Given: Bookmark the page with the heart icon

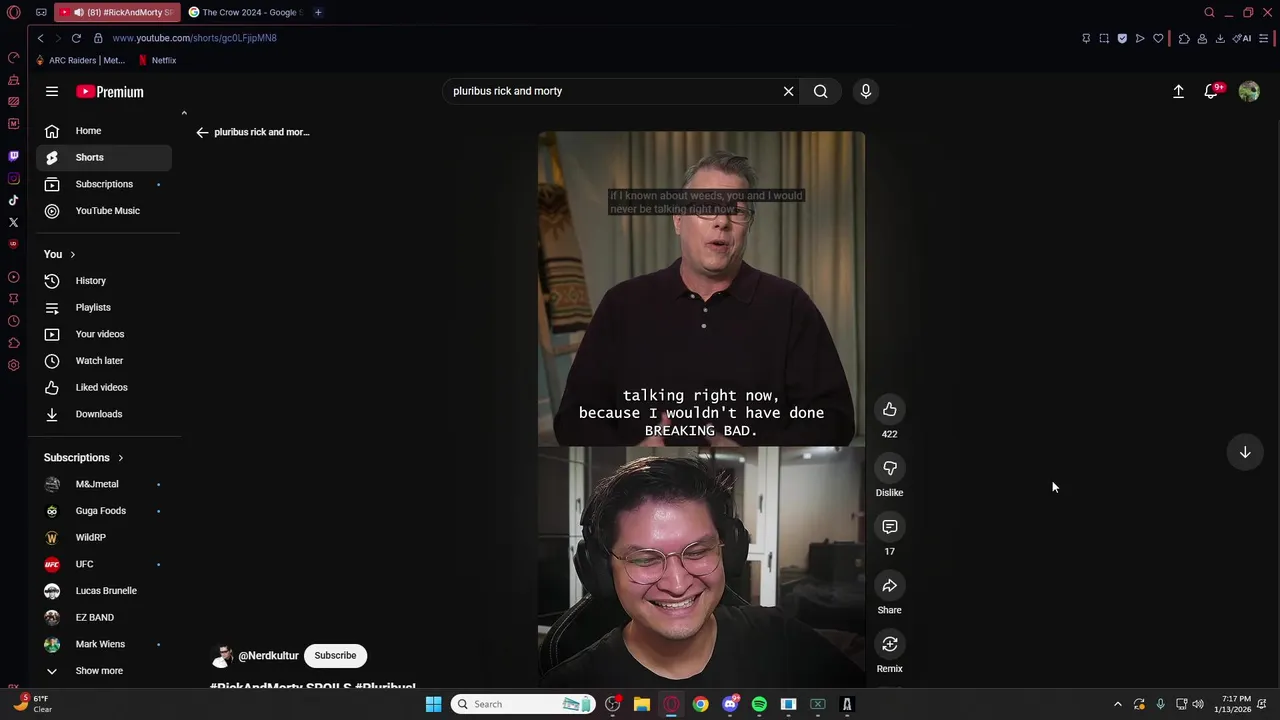Looking at the screenshot, I should 1158,38.
